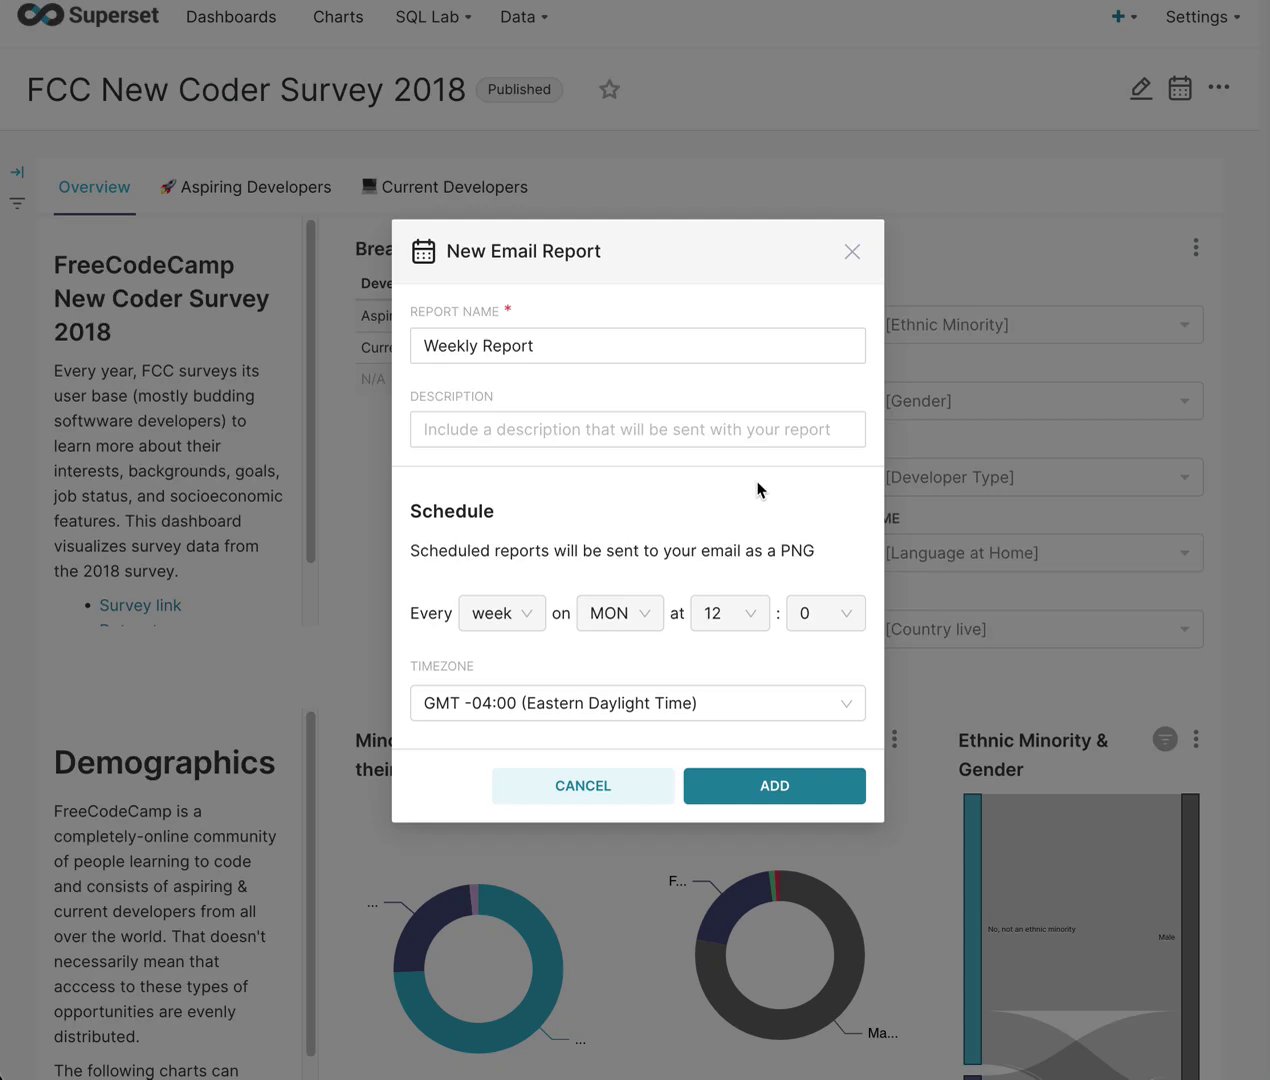Click the scrollbar of Demographics text panel
1270x1080 pixels.
click(310, 884)
